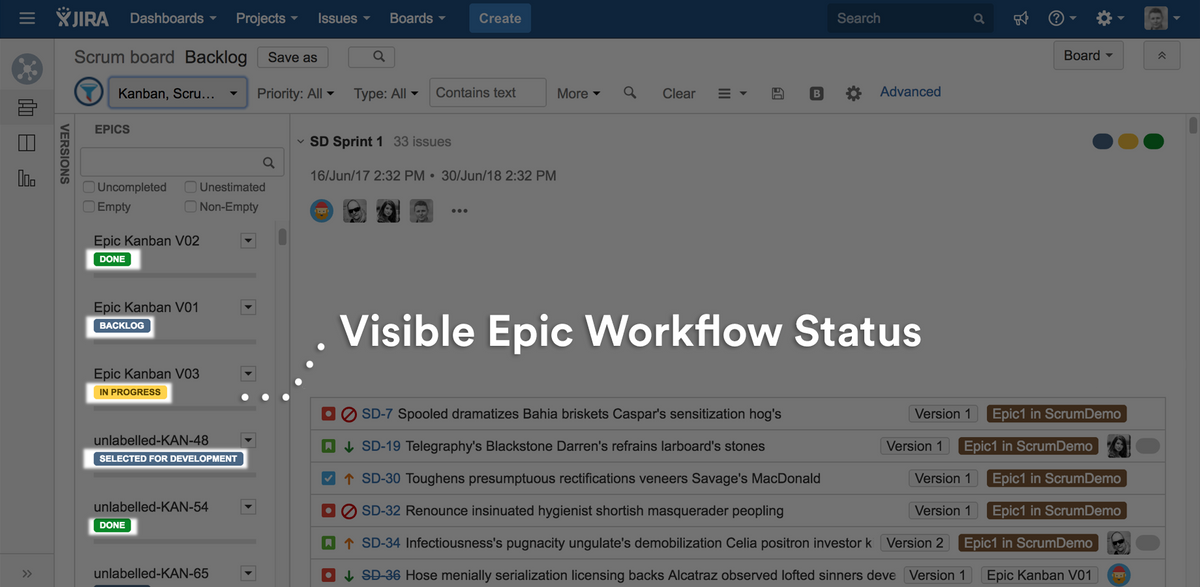
Task: Enable the Uncompleted epics checkbox
Action: click(x=90, y=187)
